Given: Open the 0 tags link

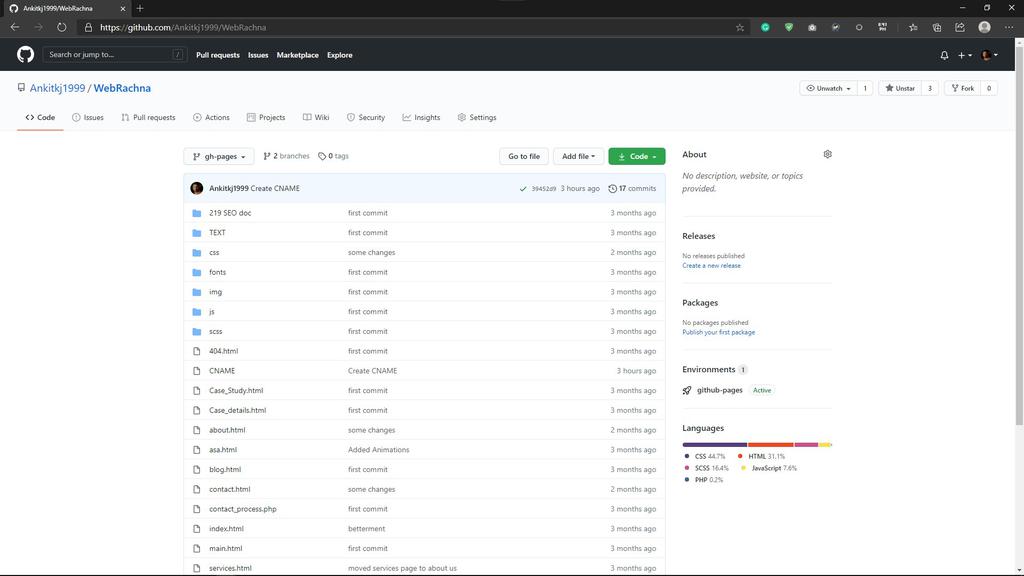Looking at the screenshot, I should [333, 156].
